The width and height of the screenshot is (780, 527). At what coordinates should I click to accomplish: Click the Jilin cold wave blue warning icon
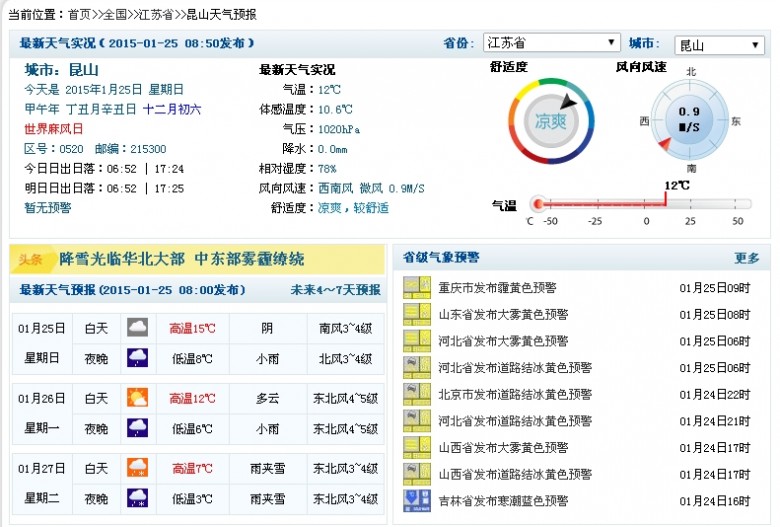[x=416, y=501]
